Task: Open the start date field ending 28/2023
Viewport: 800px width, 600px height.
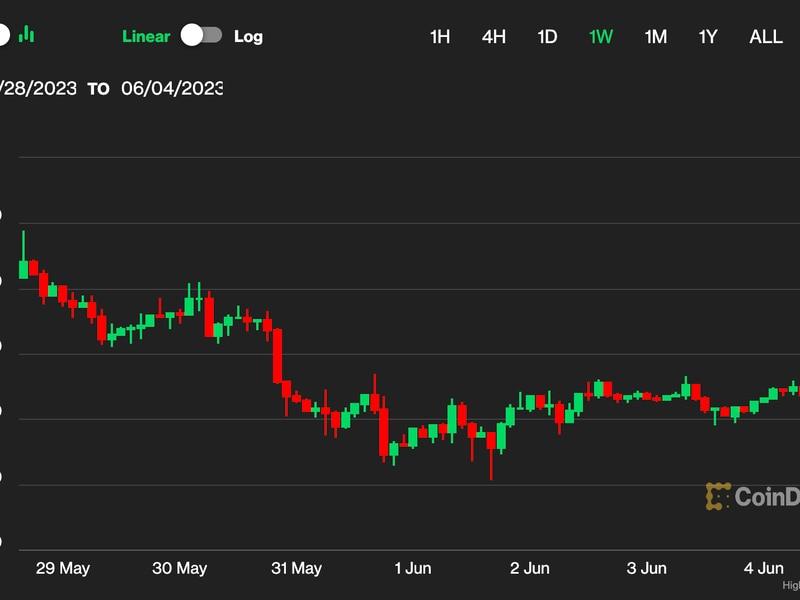Action: [x=38, y=88]
